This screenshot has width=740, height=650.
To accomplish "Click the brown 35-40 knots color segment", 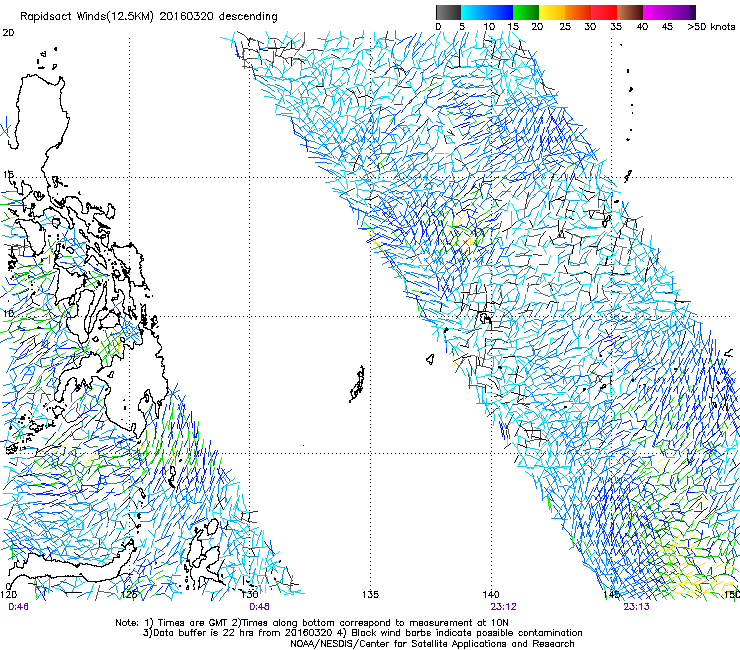I will coord(630,12).
